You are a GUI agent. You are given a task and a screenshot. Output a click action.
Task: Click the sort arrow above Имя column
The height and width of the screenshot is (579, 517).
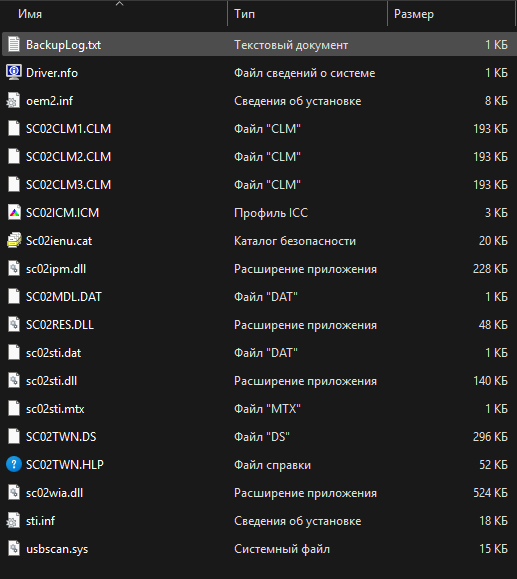[x=119, y=4]
